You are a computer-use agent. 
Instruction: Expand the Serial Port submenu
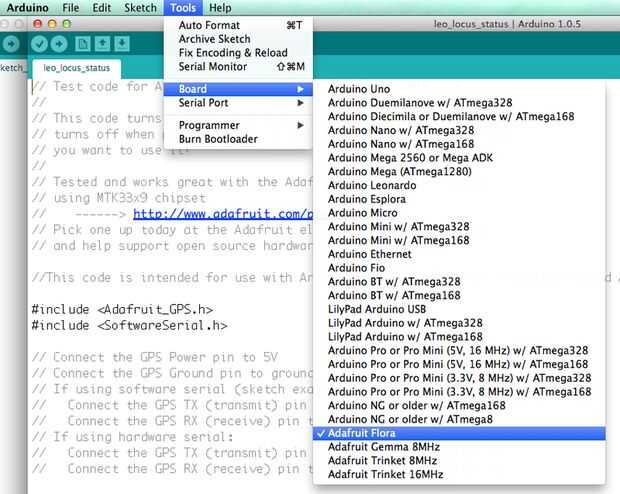pyautogui.click(x=238, y=103)
